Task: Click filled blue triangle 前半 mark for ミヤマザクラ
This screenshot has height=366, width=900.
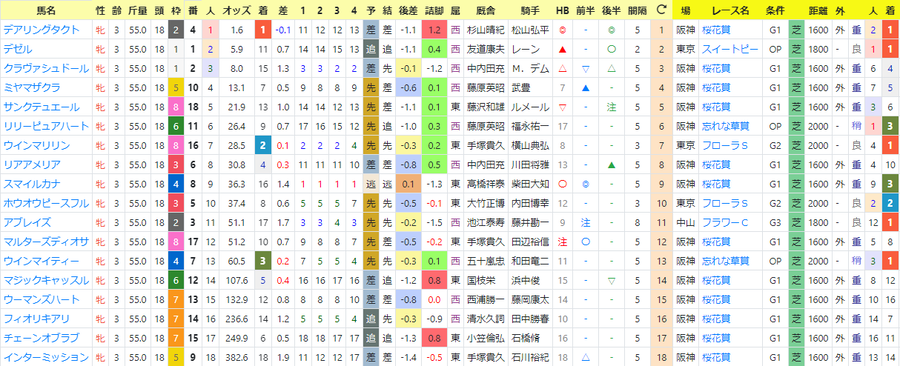Action: (585, 88)
